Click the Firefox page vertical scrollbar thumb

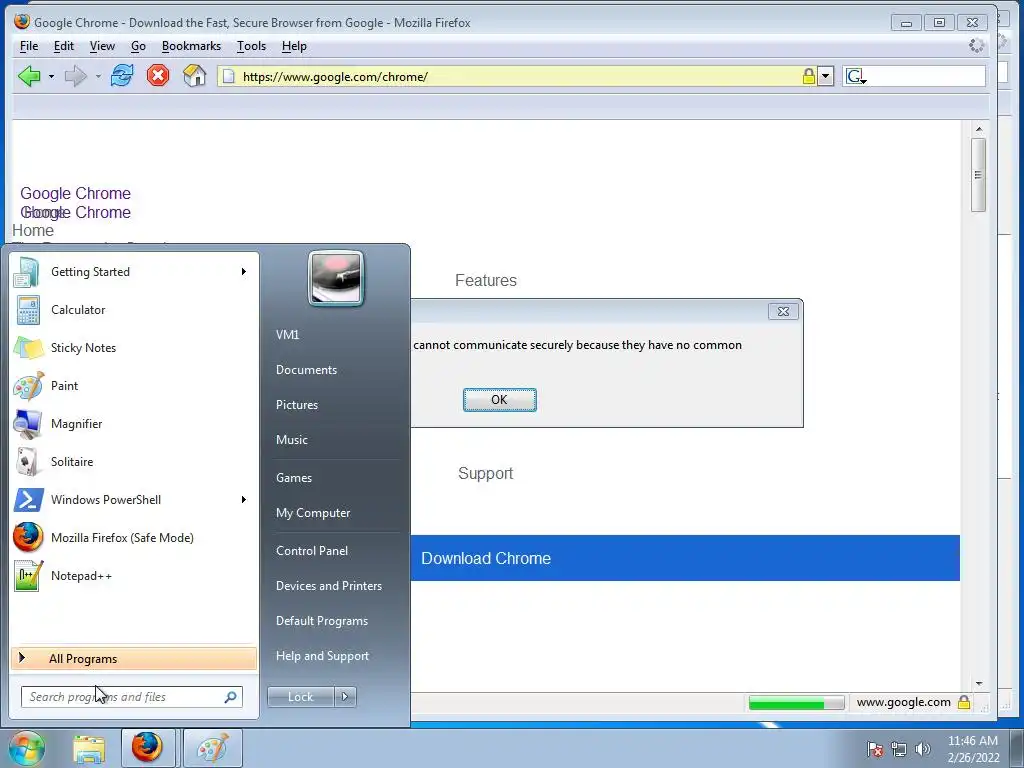pyautogui.click(x=978, y=175)
